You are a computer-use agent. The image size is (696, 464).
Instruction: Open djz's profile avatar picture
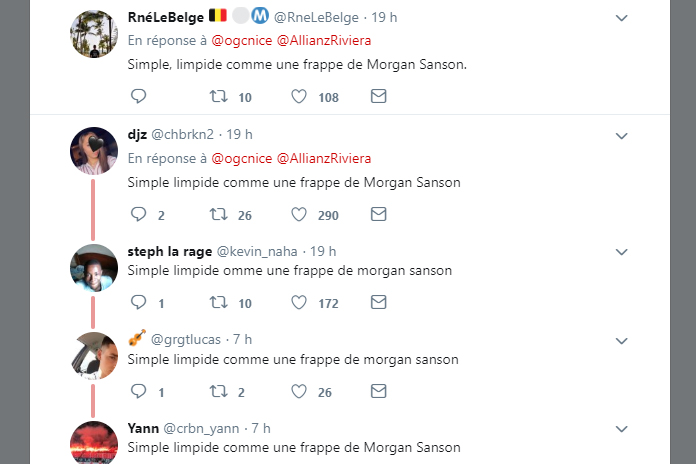click(x=94, y=151)
